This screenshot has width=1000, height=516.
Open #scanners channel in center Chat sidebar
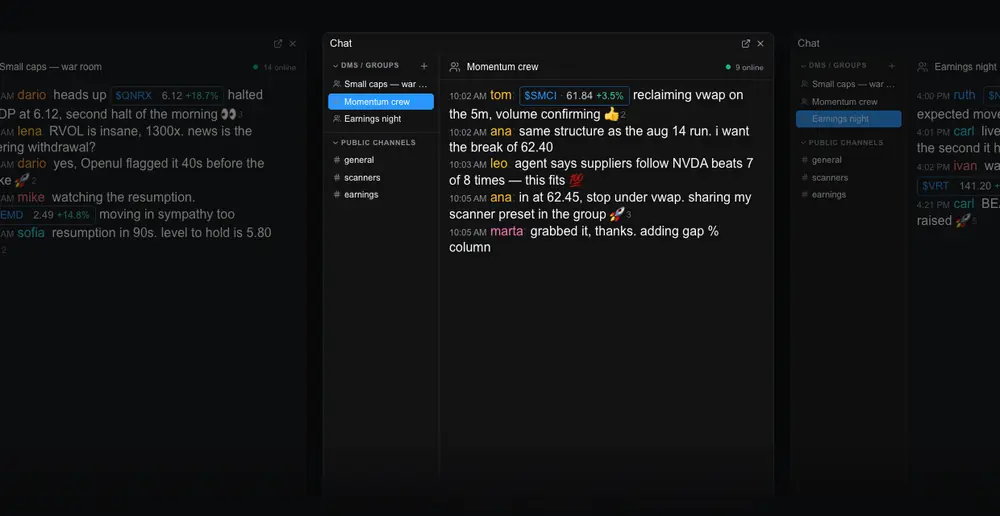(x=381, y=177)
